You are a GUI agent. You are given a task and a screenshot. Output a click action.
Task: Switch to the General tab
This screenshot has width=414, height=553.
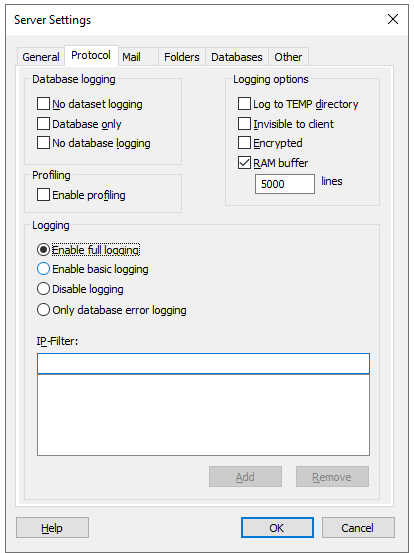coord(41,57)
